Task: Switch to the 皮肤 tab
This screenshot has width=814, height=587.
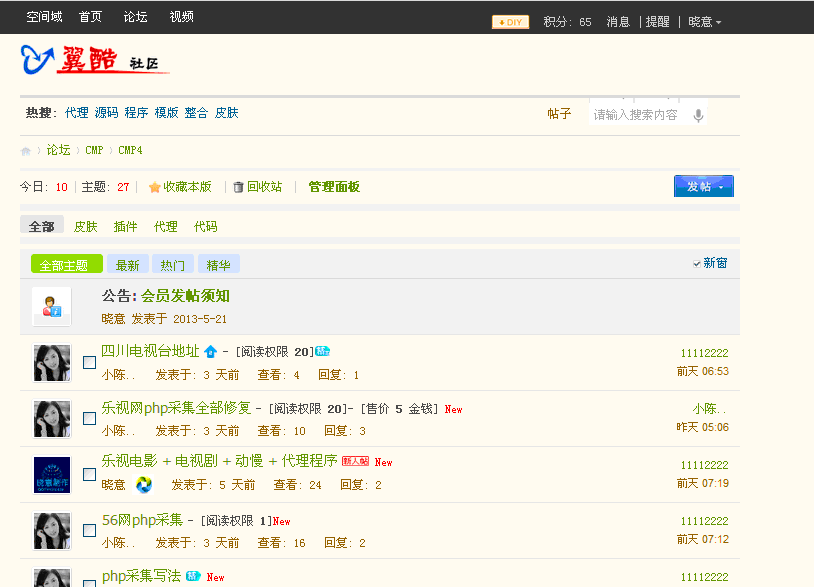Action: [85, 226]
